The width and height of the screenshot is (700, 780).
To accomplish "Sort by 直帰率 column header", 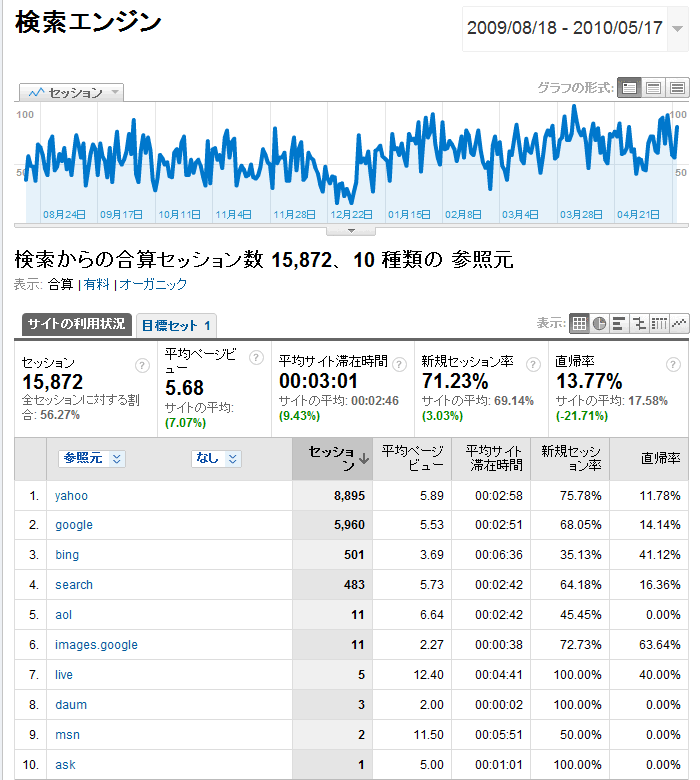I will coord(649,459).
